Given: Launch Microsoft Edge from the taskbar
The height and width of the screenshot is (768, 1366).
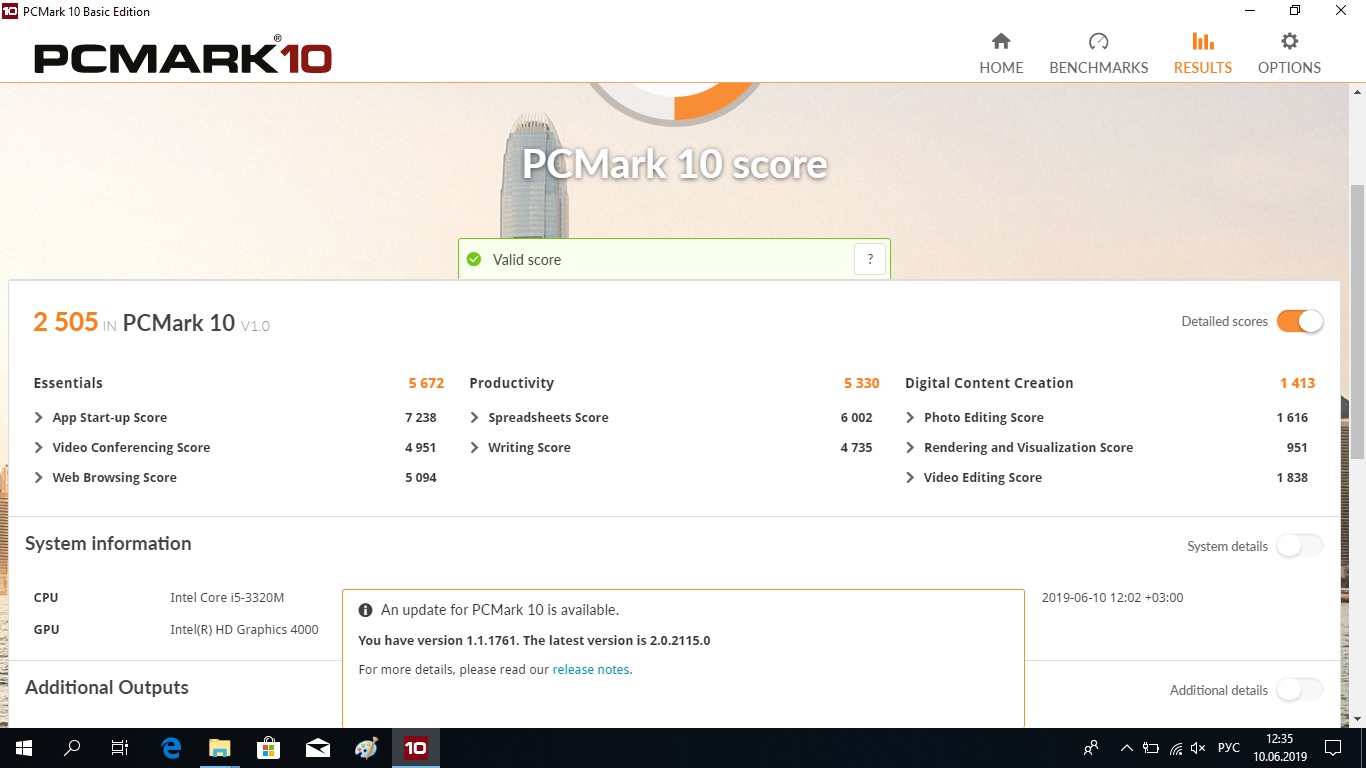Looking at the screenshot, I should pyautogui.click(x=171, y=748).
